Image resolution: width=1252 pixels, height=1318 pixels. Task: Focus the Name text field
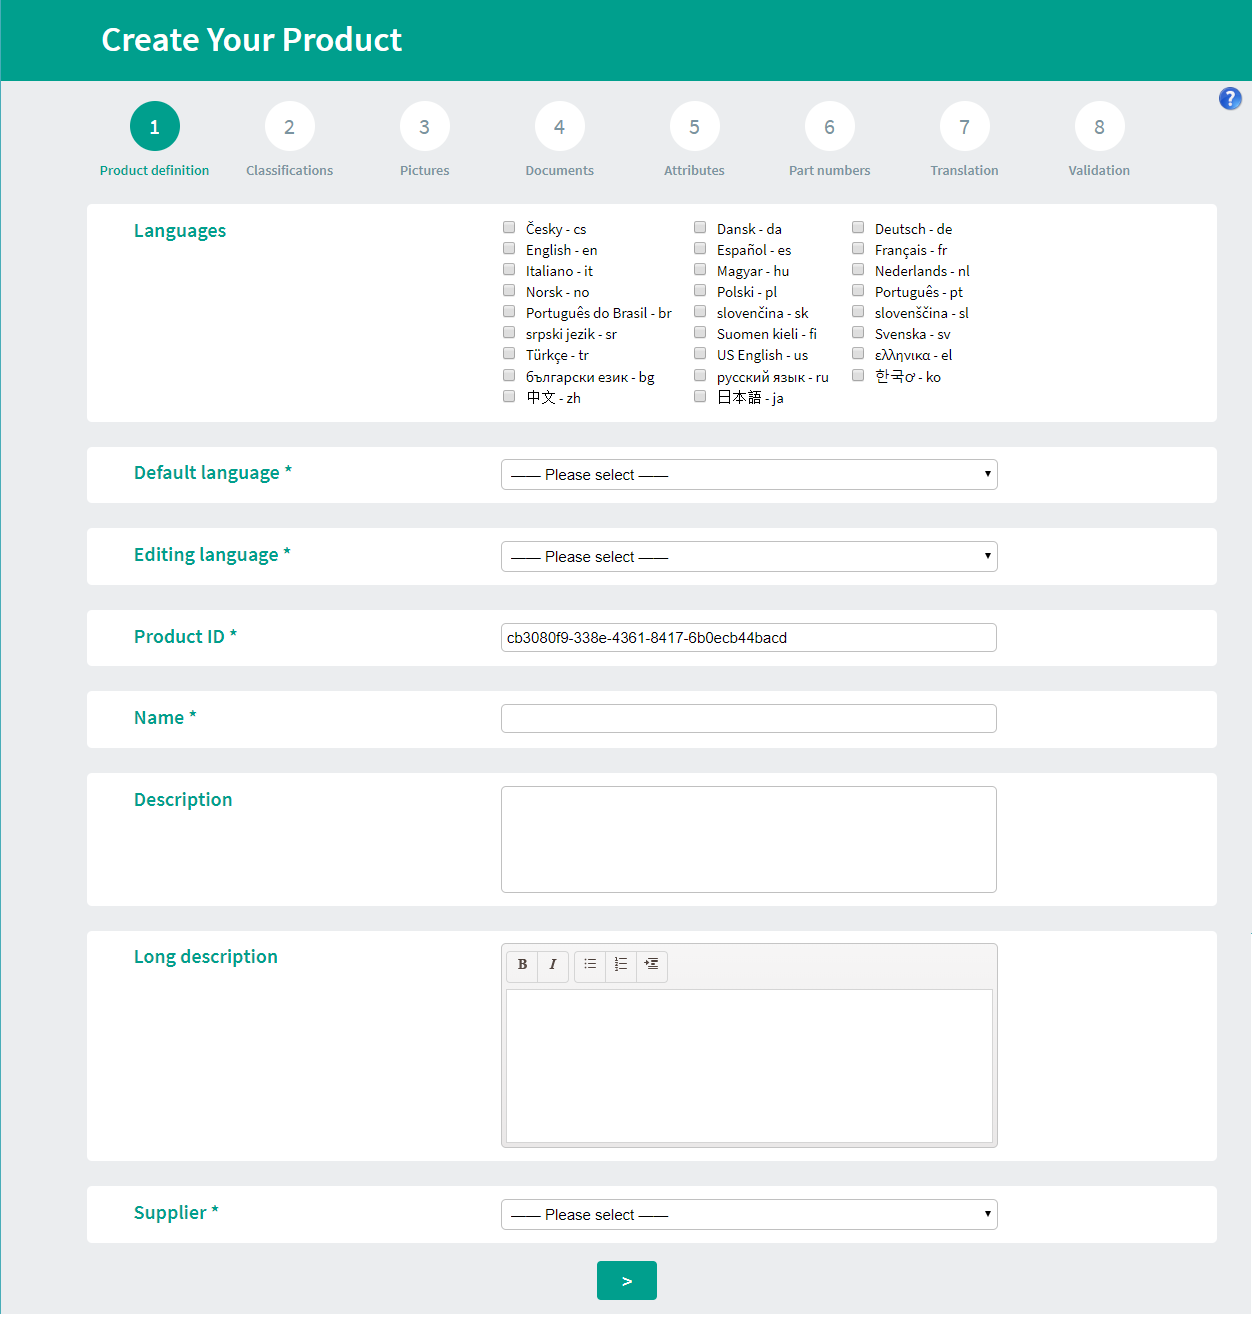tap(749, 719)
